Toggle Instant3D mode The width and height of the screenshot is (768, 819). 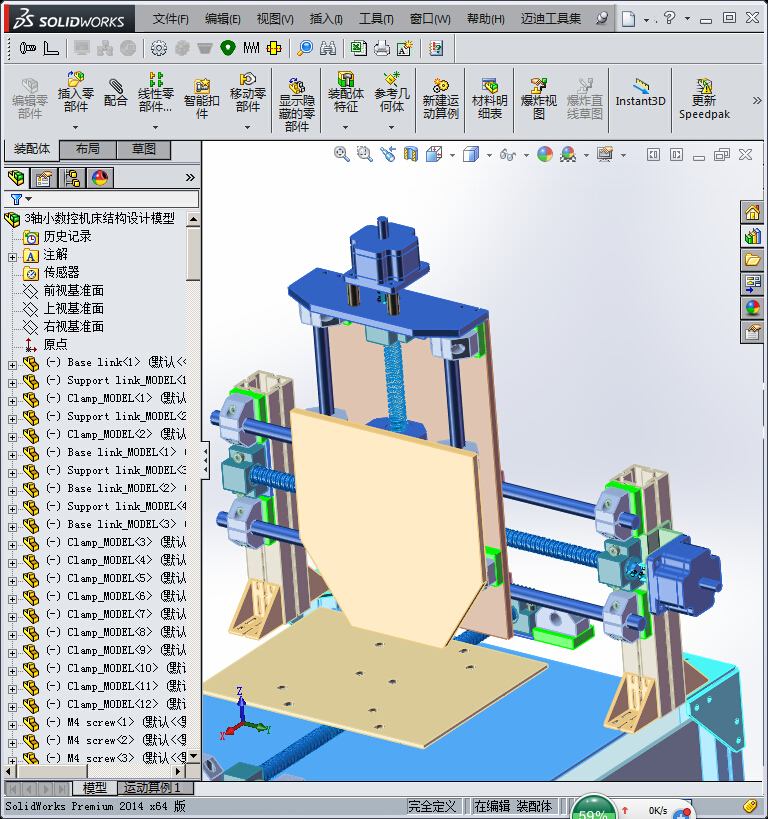[641, 94]
